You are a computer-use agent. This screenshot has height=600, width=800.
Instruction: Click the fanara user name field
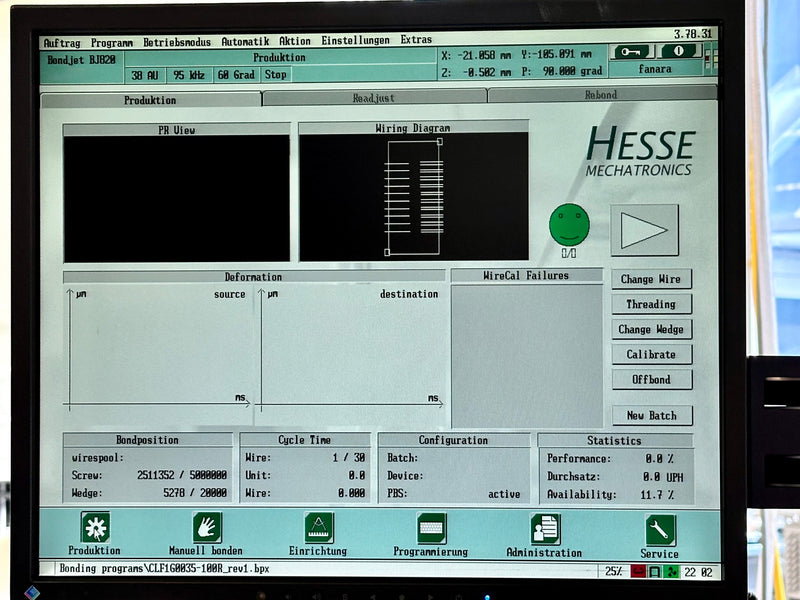(656, 68)
